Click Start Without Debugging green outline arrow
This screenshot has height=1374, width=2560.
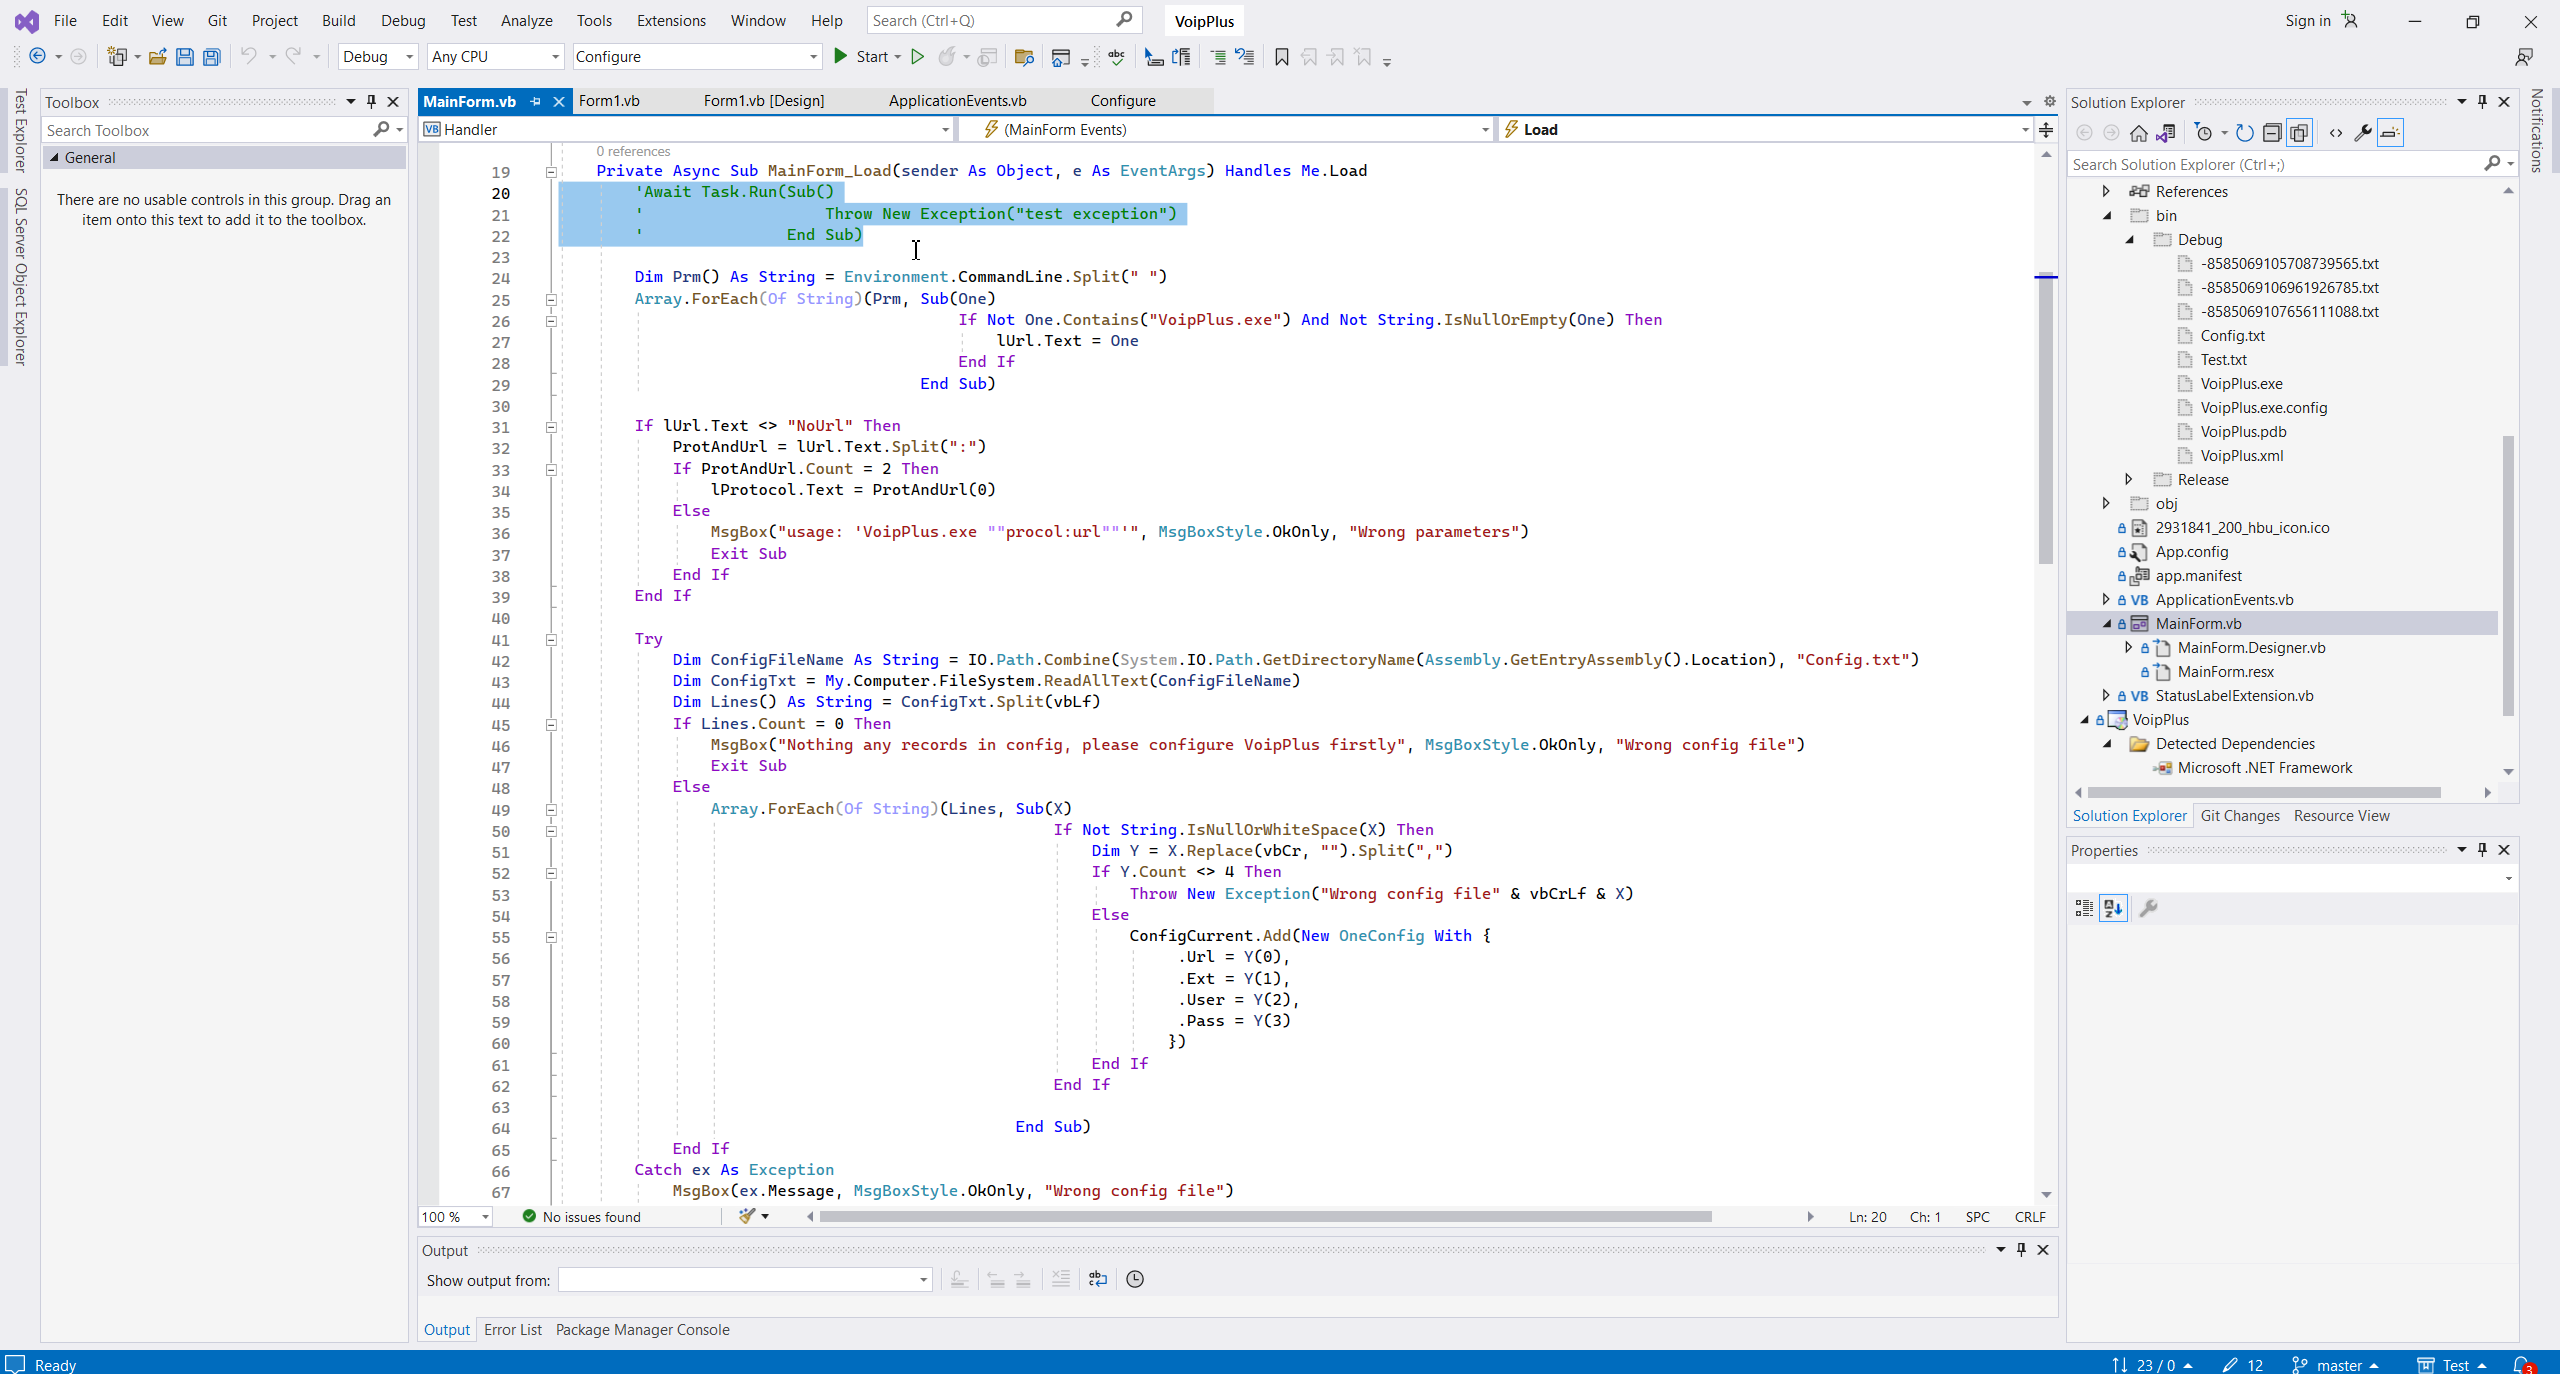tap(917, 57)
